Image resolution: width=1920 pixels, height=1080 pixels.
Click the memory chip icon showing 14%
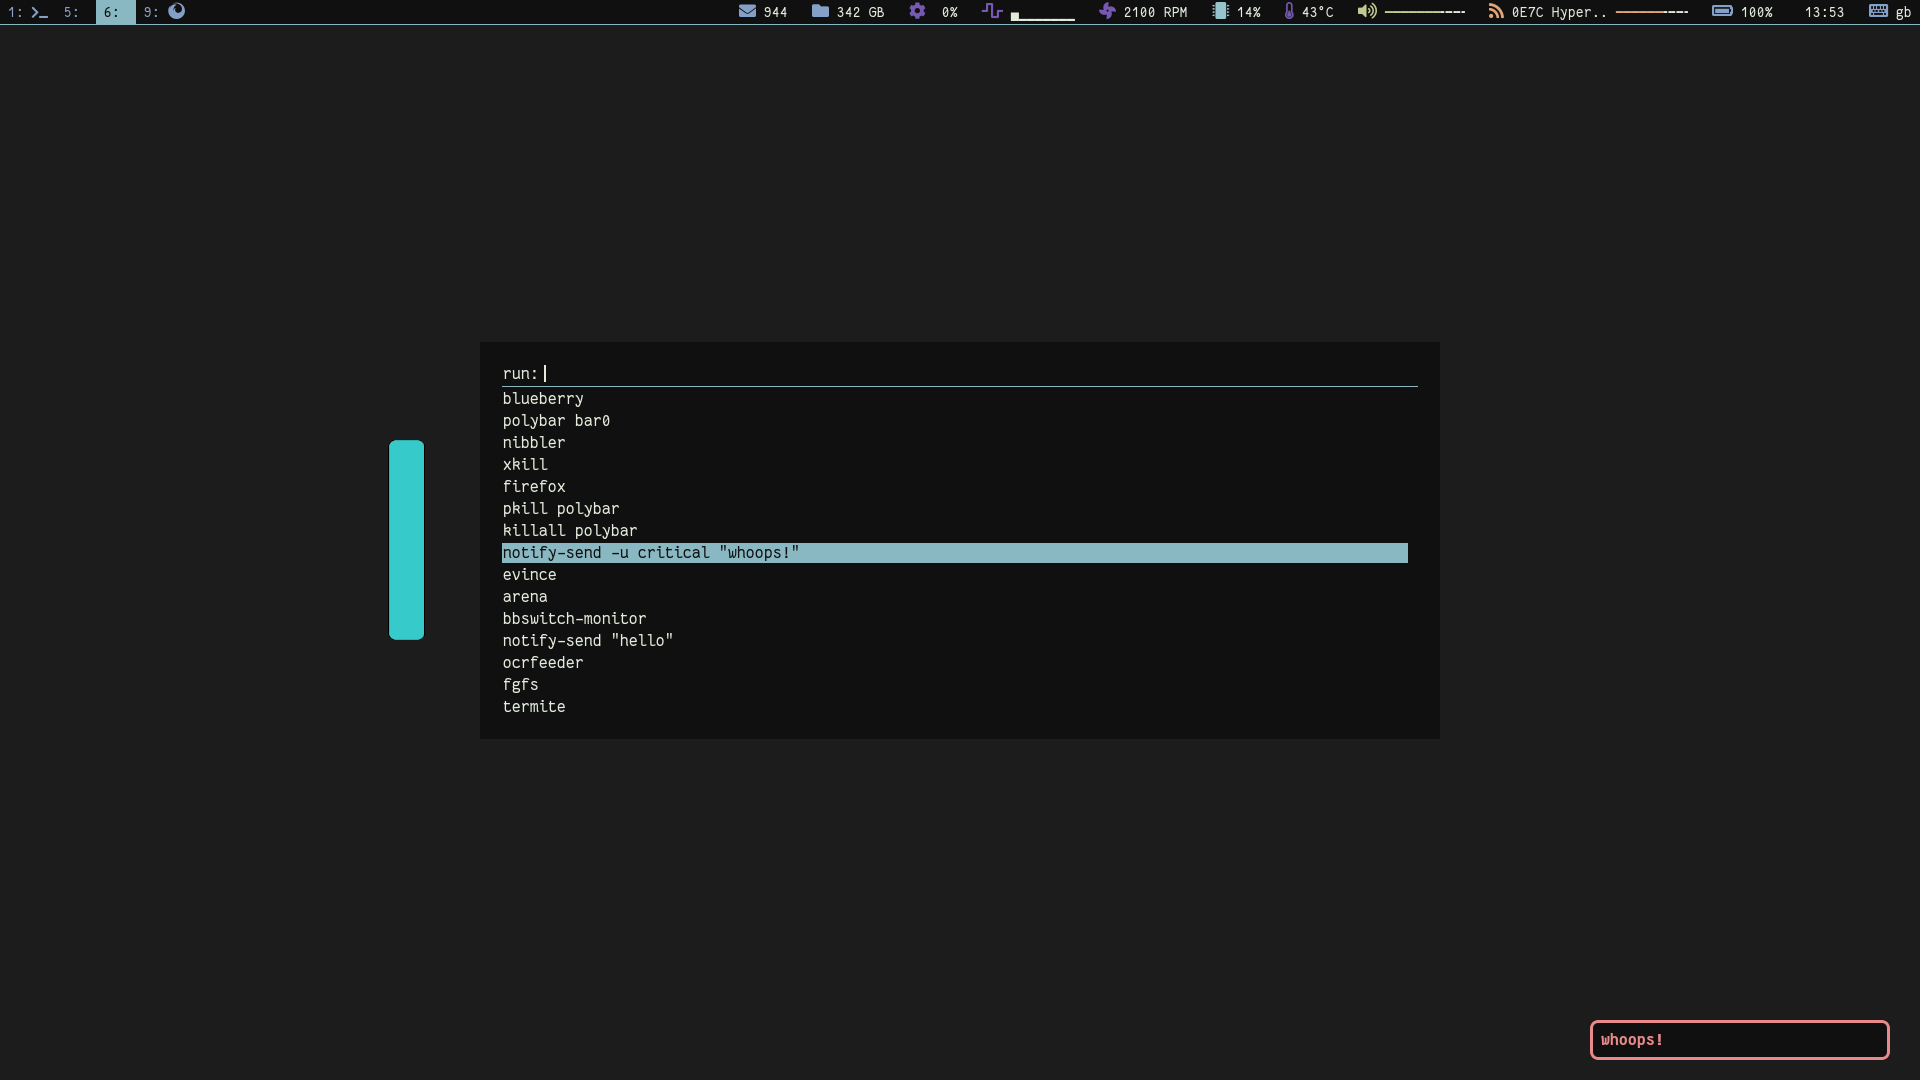pyautogui.click(x=1220, y=11)
